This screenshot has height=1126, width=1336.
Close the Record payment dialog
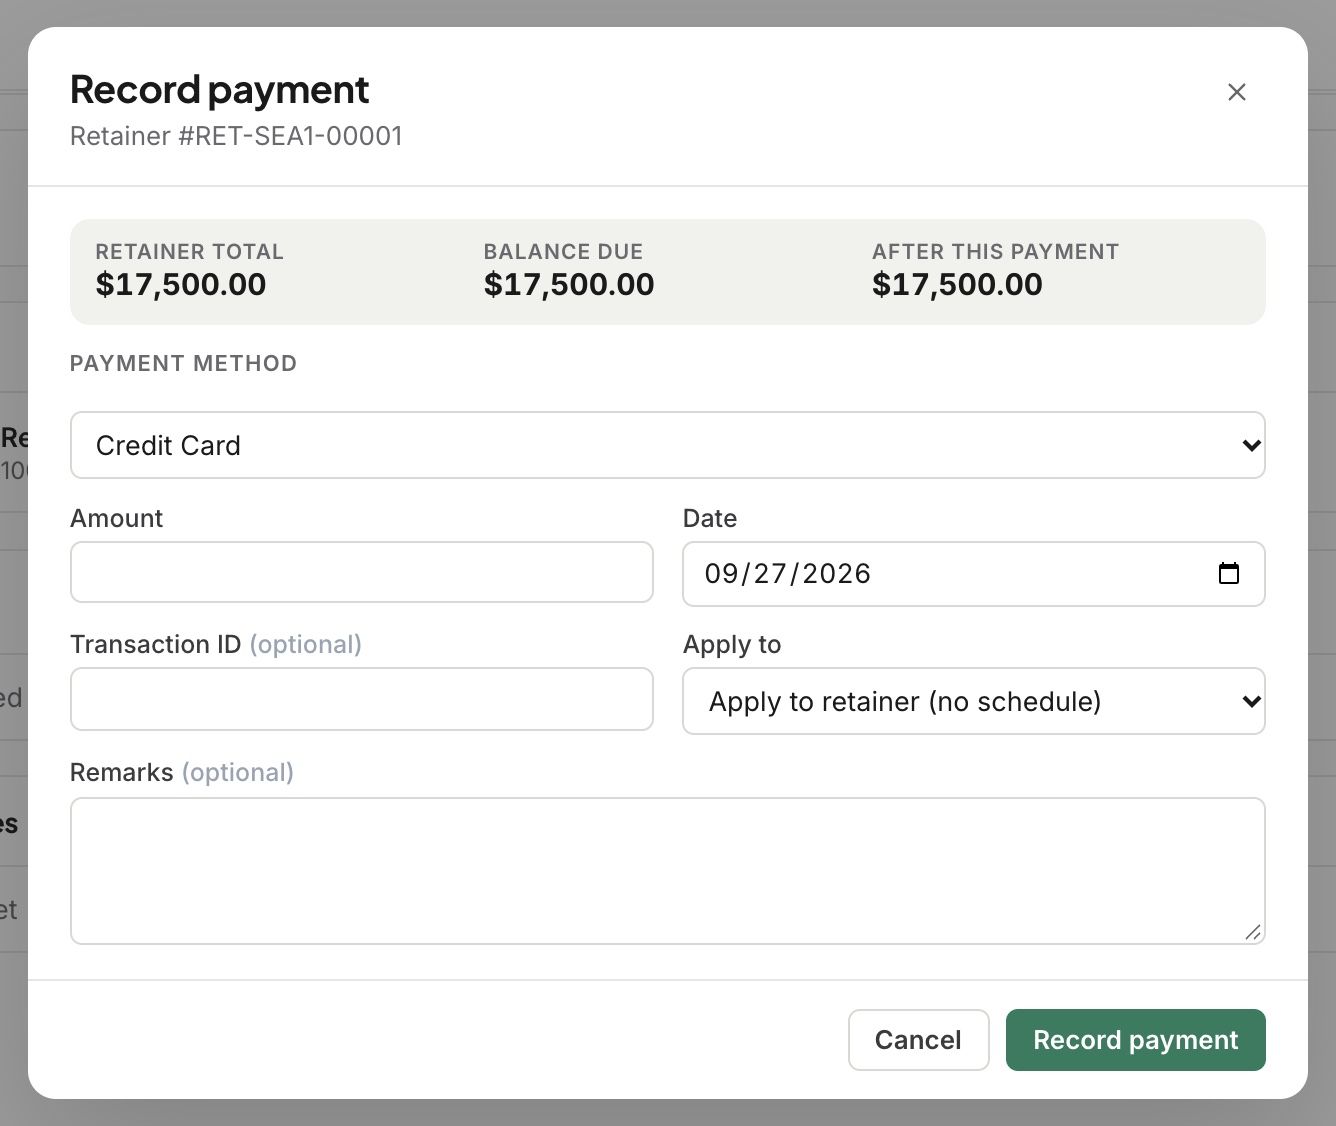1237,92
